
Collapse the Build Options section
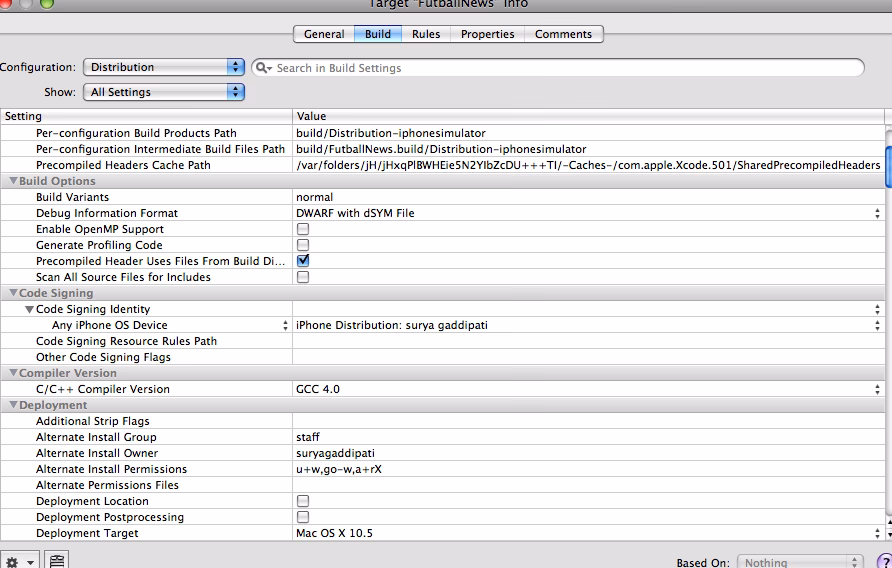click(x=13, y=181)
